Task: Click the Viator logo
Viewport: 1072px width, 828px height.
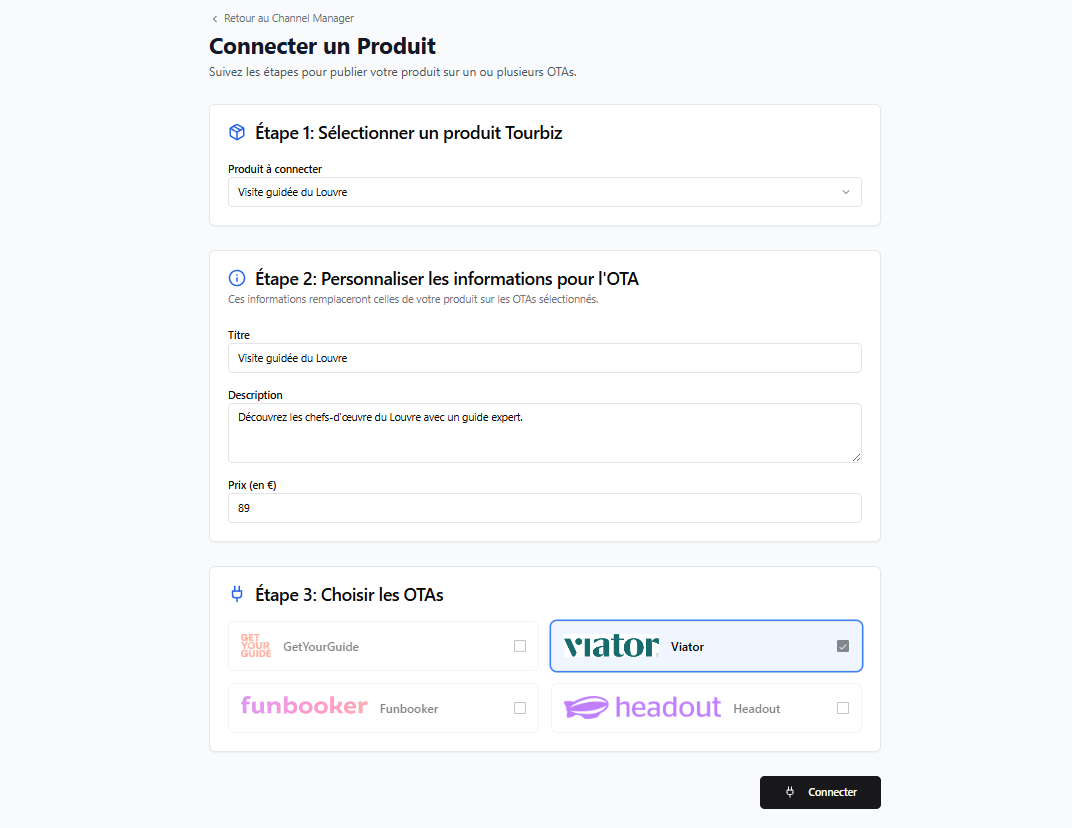Action: tap(611, 646)
